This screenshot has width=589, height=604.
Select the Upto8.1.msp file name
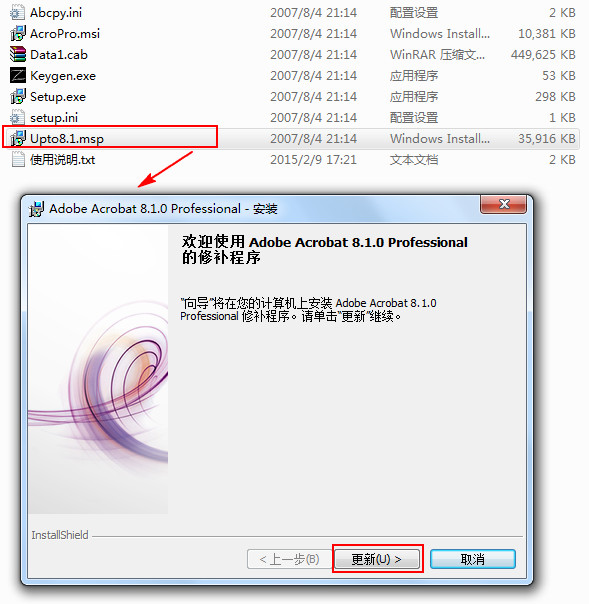click(x=67, y=139)
